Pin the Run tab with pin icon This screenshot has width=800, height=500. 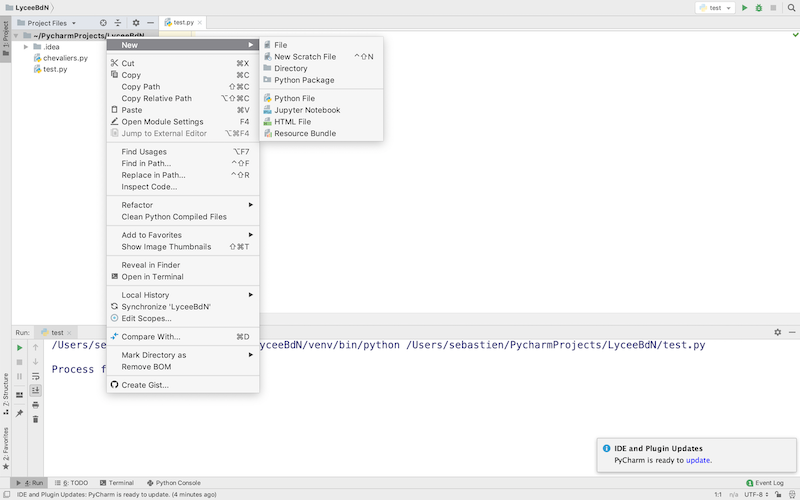[x=19, y=413]
